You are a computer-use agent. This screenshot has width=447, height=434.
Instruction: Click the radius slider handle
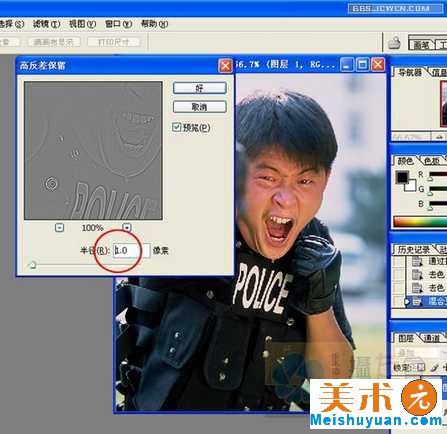[32, 265]
